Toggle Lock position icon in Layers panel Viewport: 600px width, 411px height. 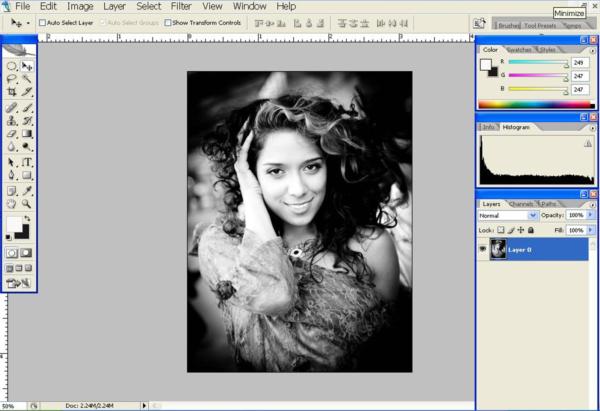click(x=520, y=230)
